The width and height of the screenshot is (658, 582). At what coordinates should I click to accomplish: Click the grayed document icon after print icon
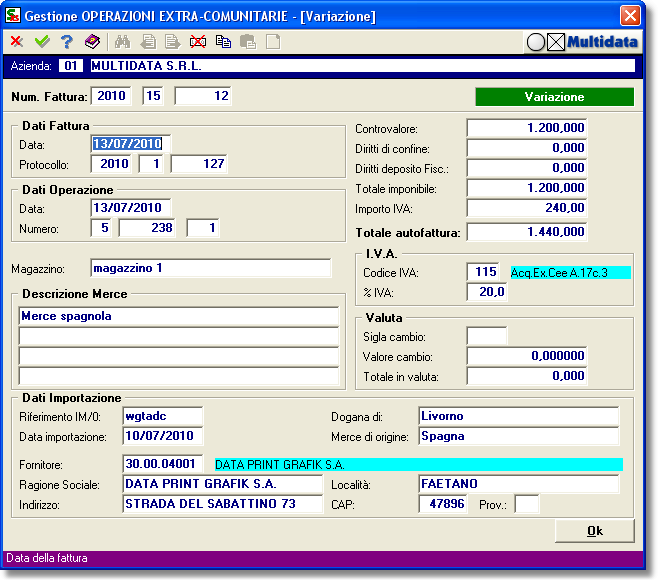coord(172,42)
